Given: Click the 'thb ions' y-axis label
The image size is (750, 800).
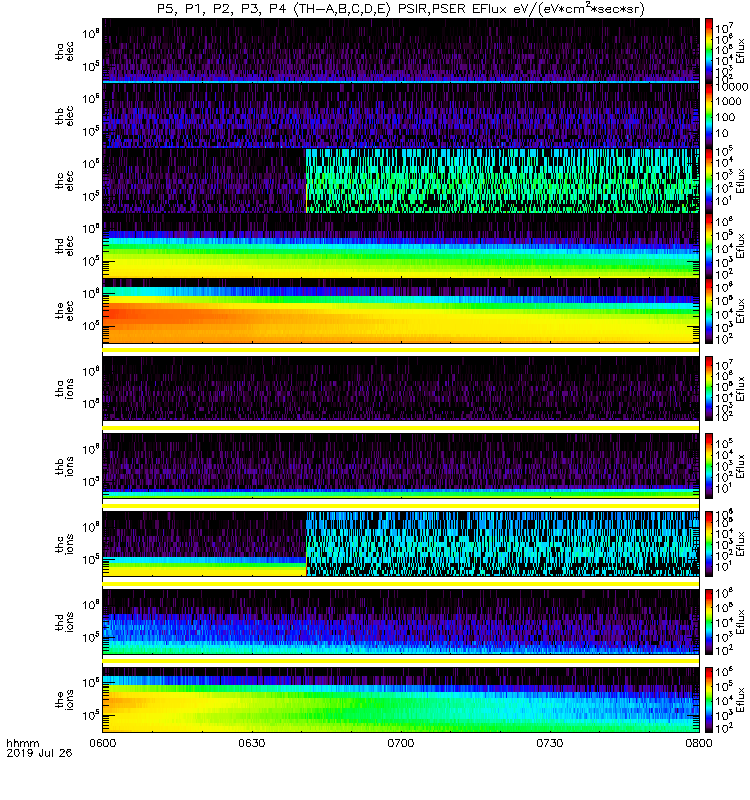Looking at the screenshot, I should click(64, 466).
